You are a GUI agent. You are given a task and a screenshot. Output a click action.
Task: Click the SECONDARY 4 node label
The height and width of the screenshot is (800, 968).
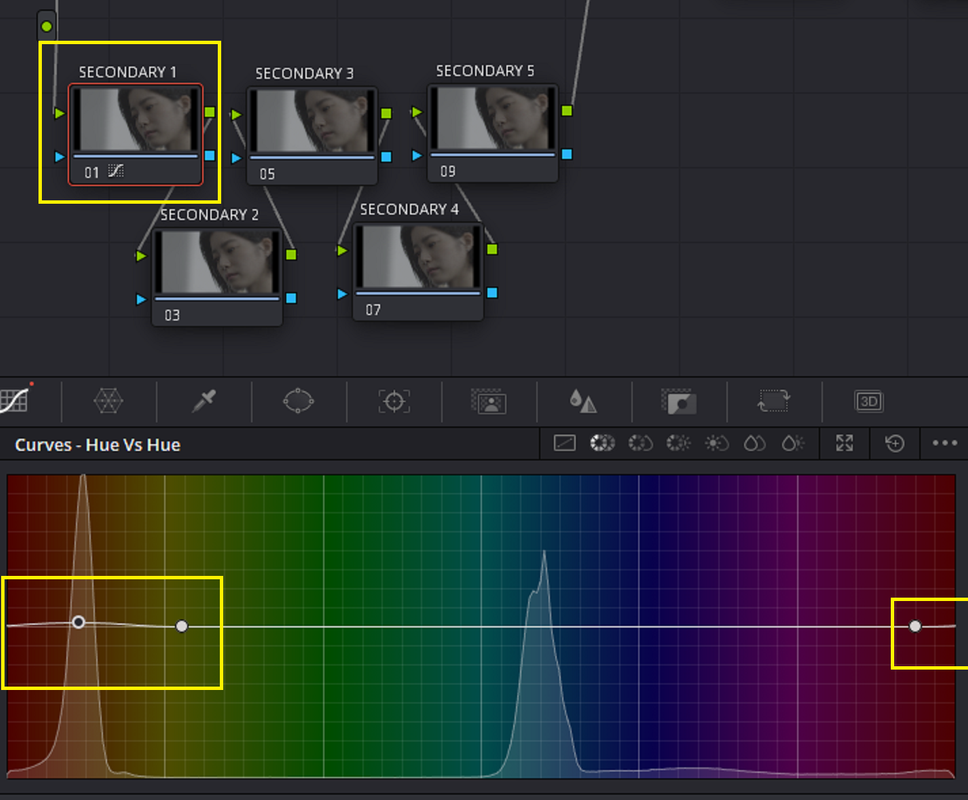(x=409, y=210)
